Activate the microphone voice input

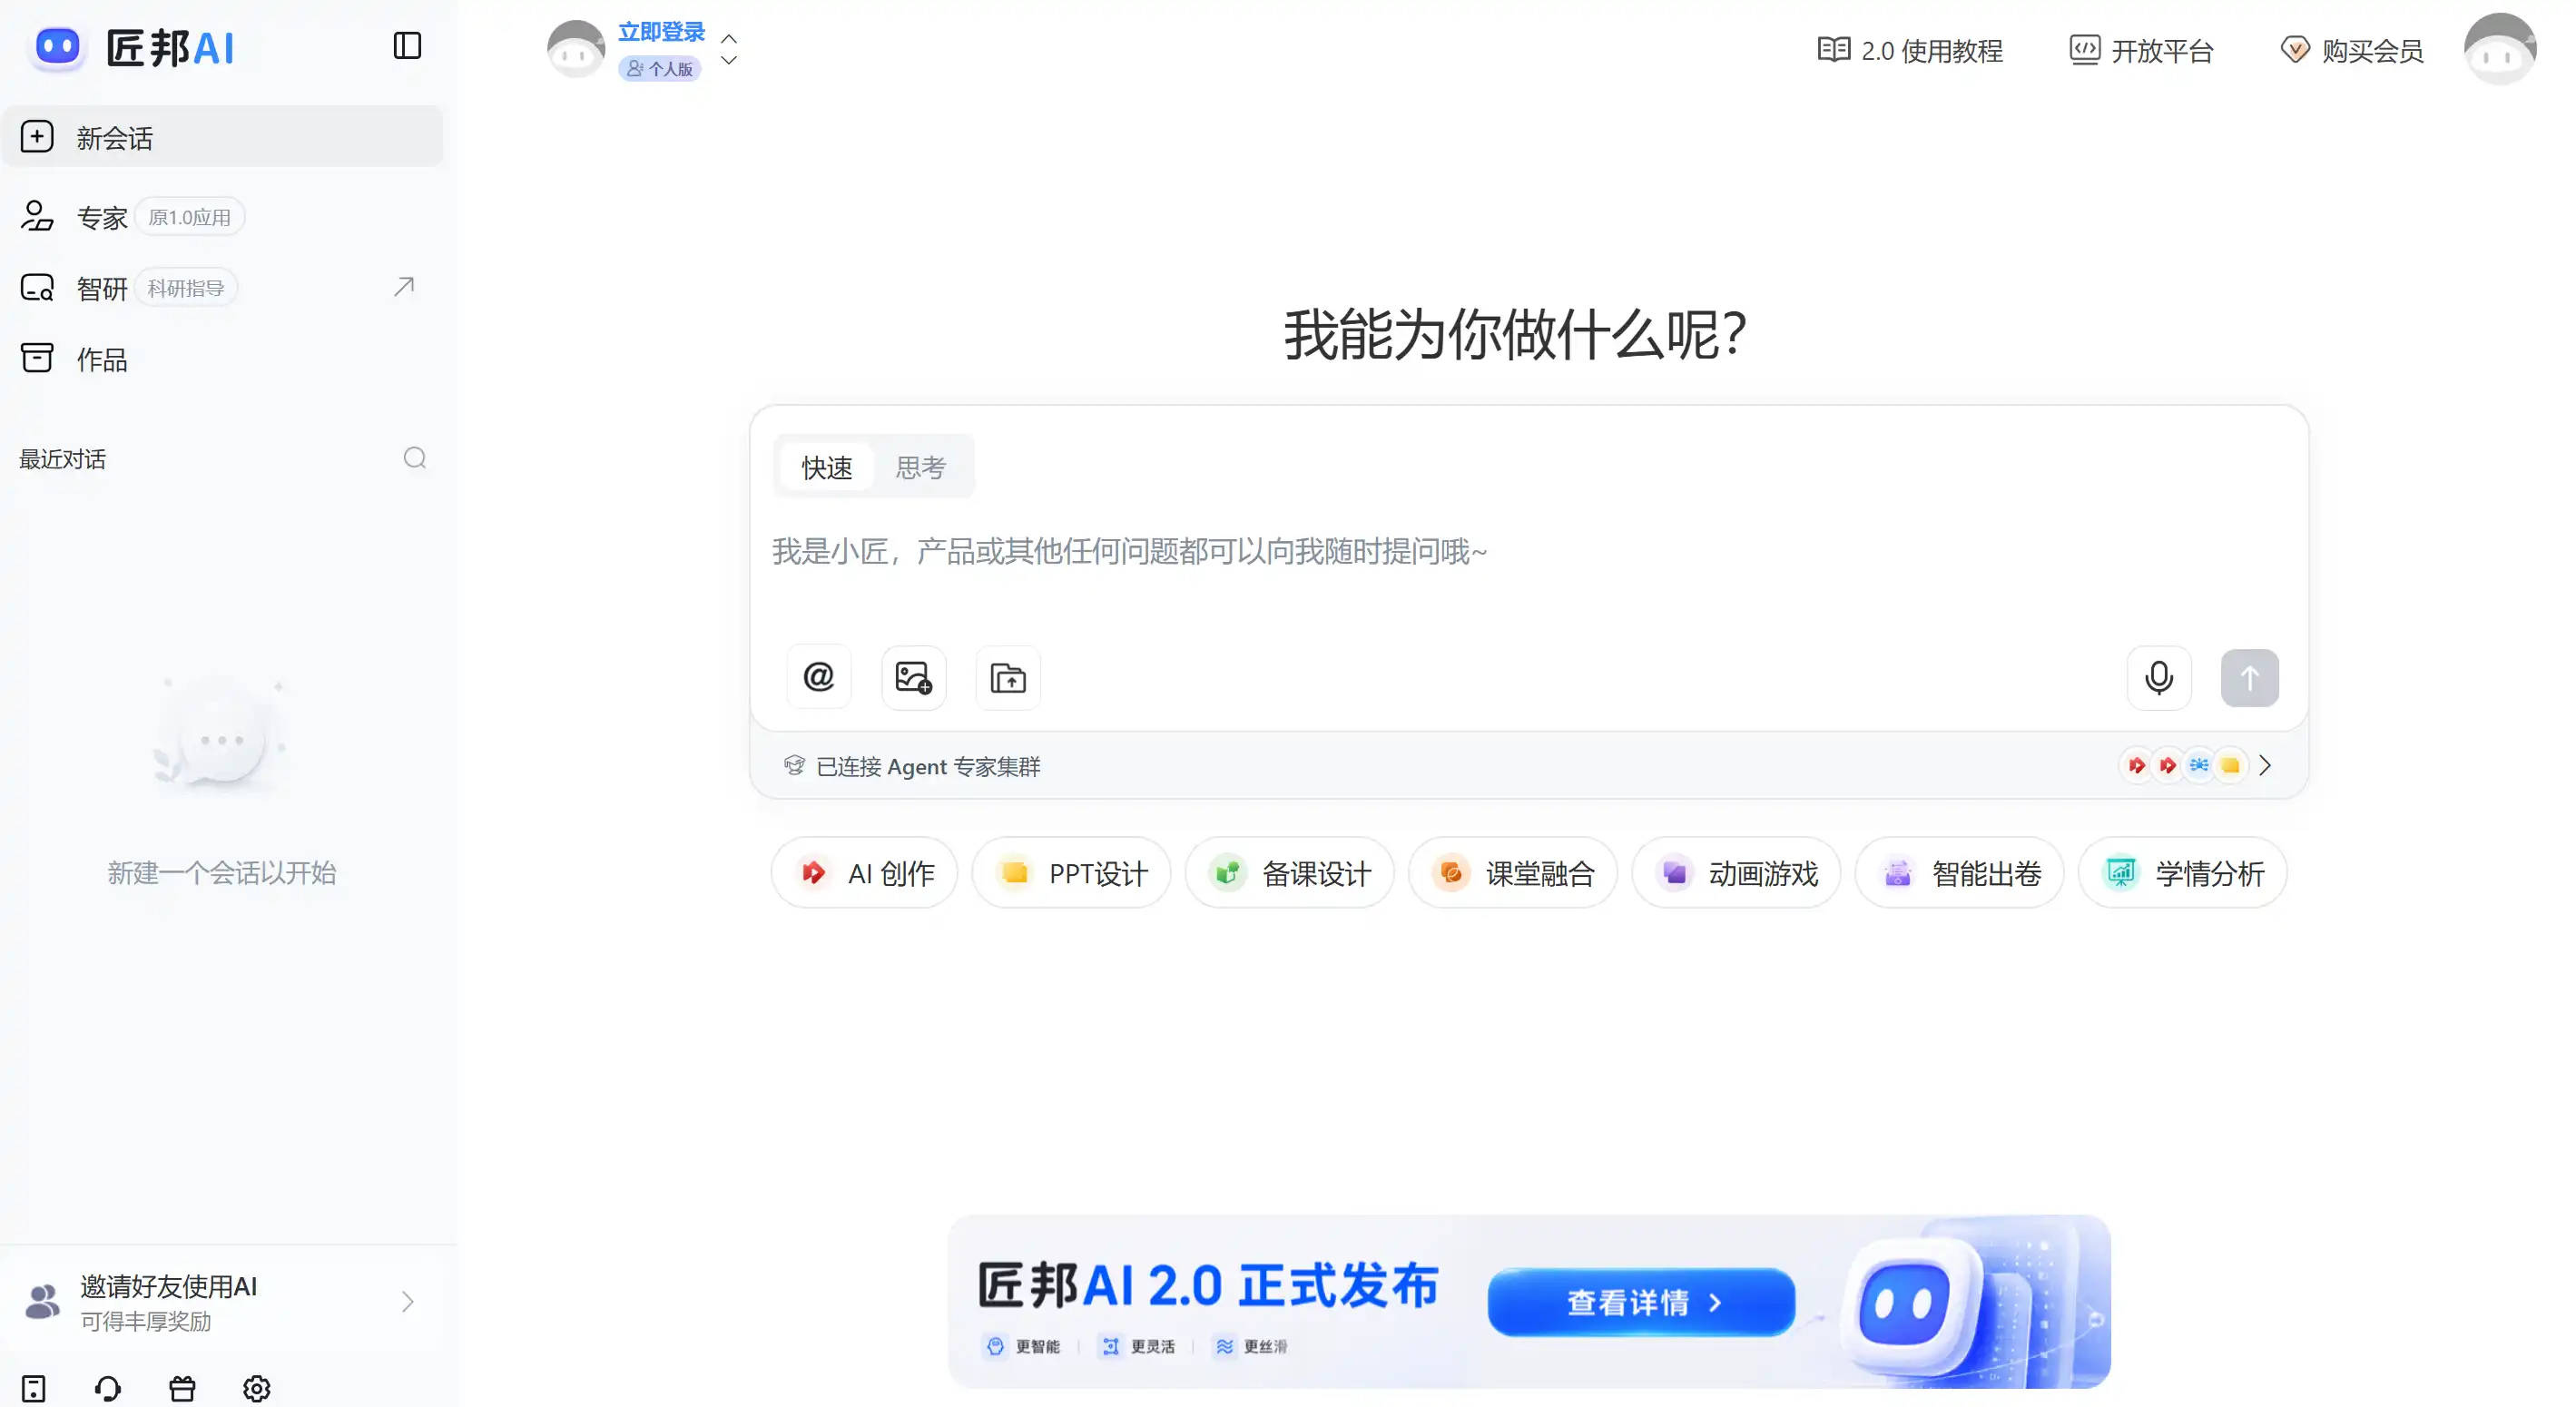[x=2158, y=677]
